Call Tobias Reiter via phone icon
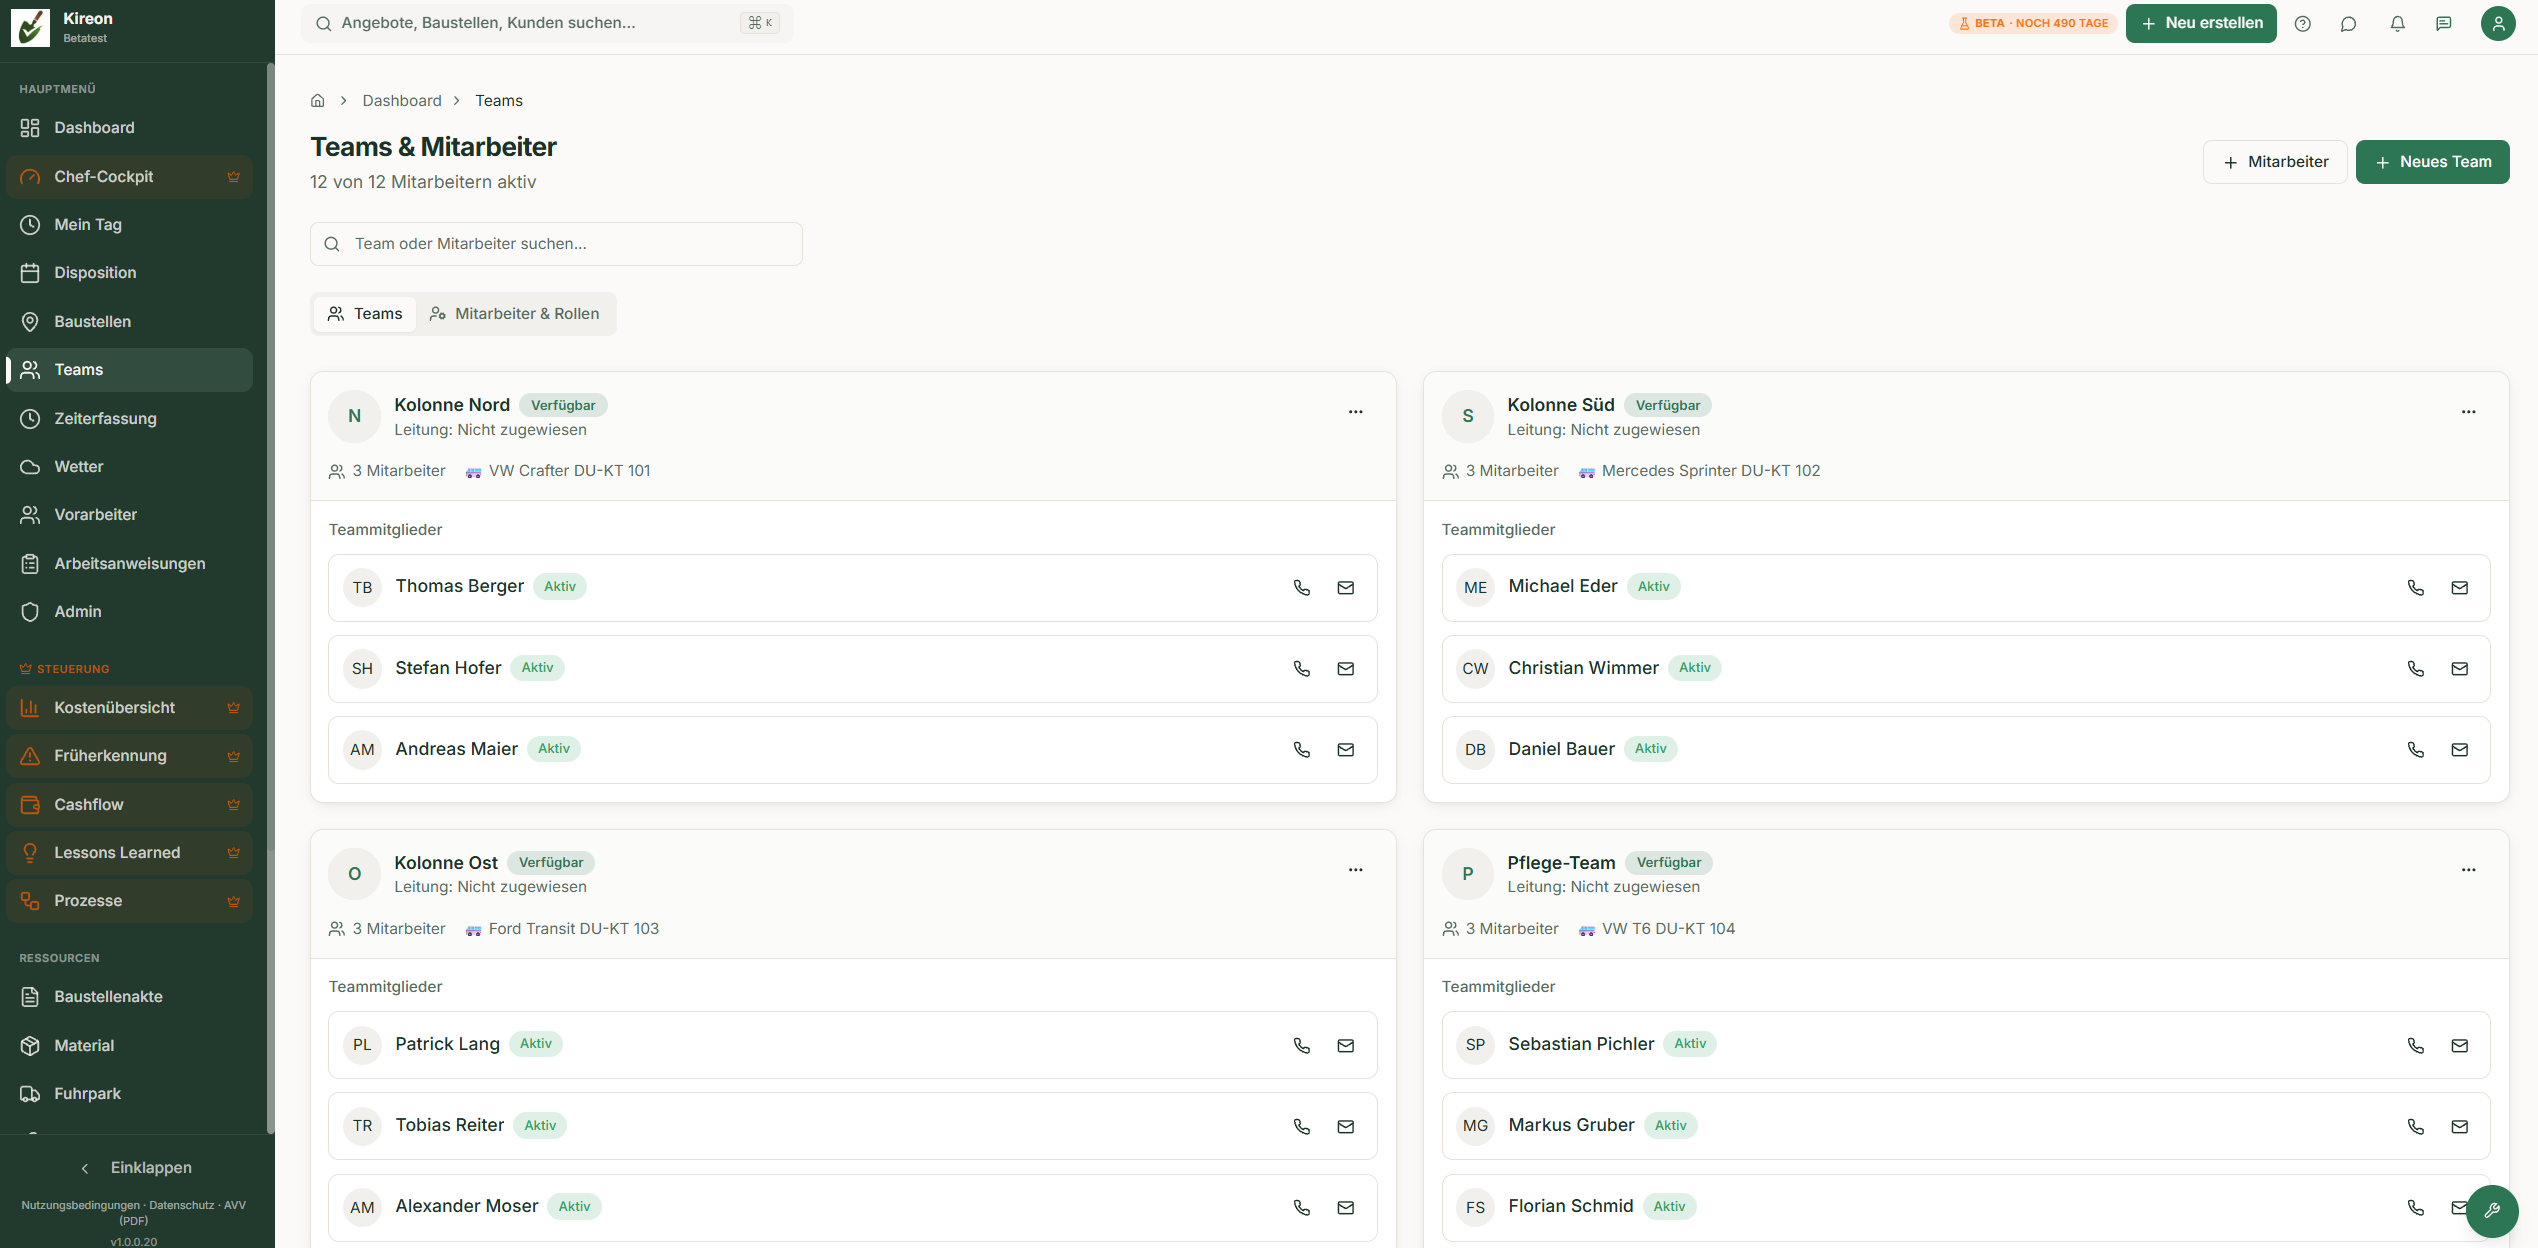This screenshot has height=1248, width=2538. (x=1301, y=1127)
